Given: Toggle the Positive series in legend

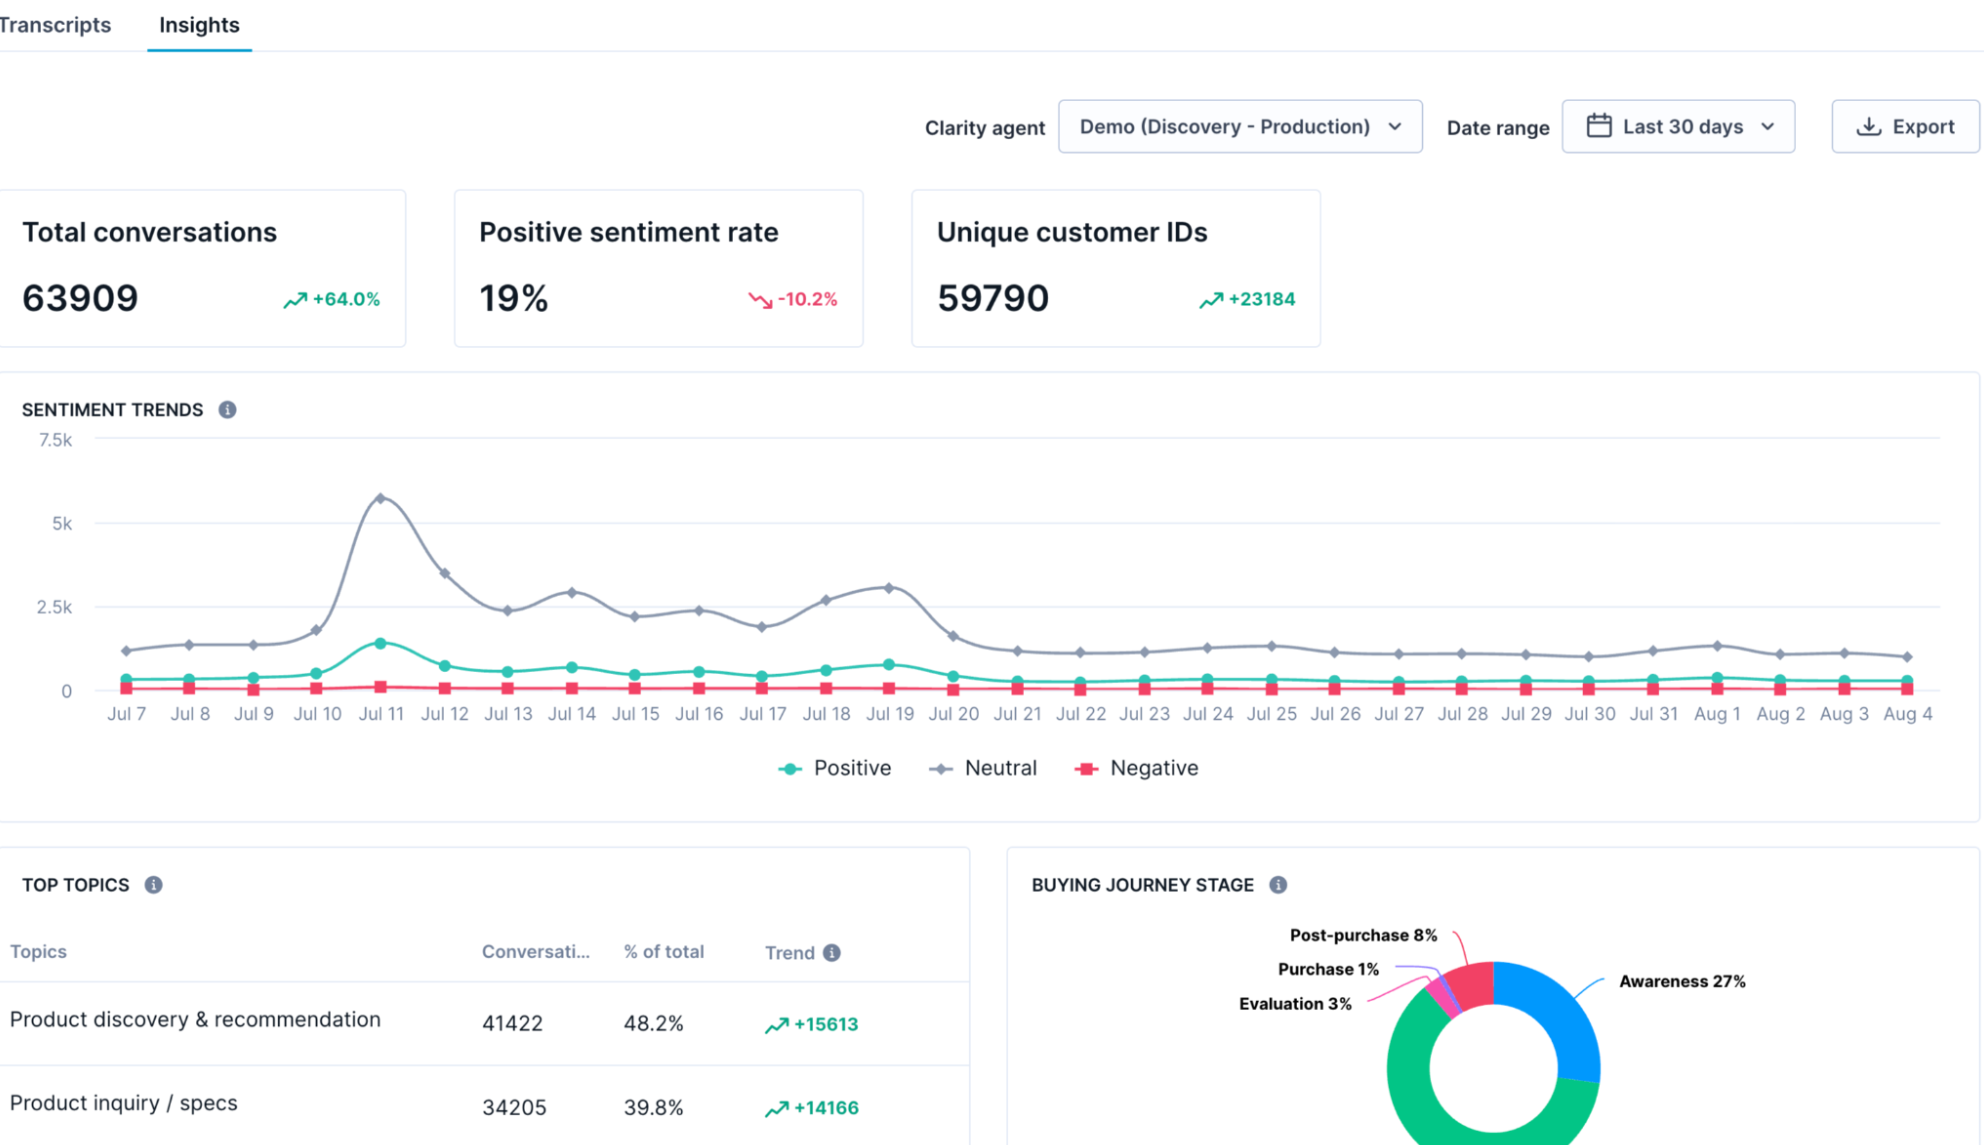Looking at the screenshot, I should (x=835, y=768).
